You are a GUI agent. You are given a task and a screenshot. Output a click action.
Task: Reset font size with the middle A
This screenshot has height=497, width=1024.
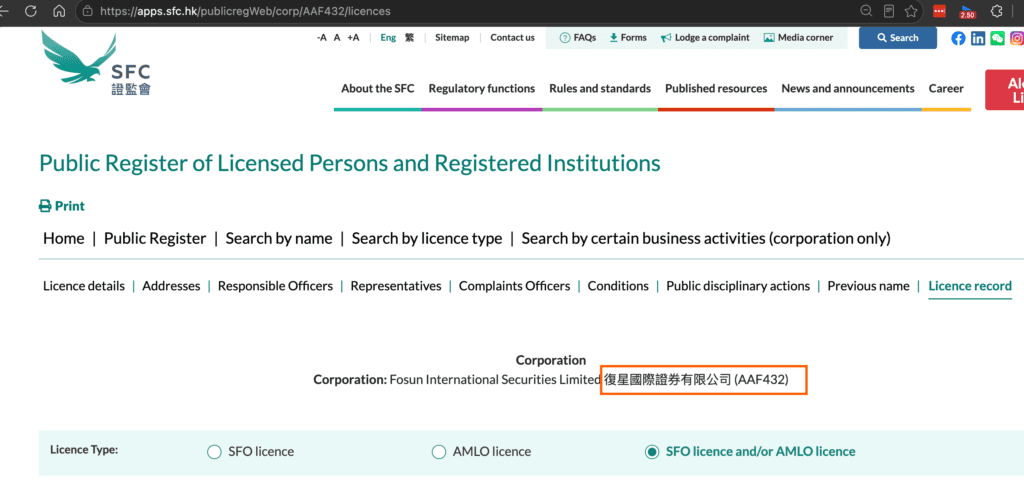click(337, 38)
